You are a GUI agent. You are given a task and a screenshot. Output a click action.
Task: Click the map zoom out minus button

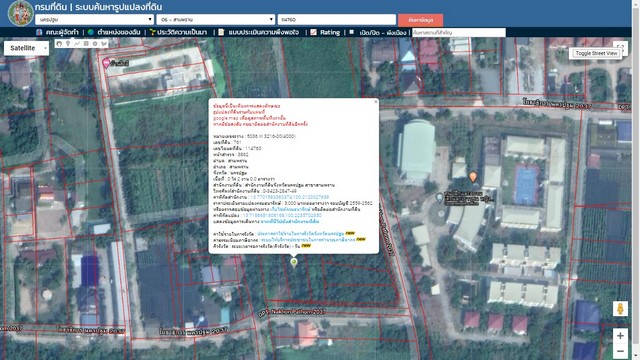pos(620,351)
